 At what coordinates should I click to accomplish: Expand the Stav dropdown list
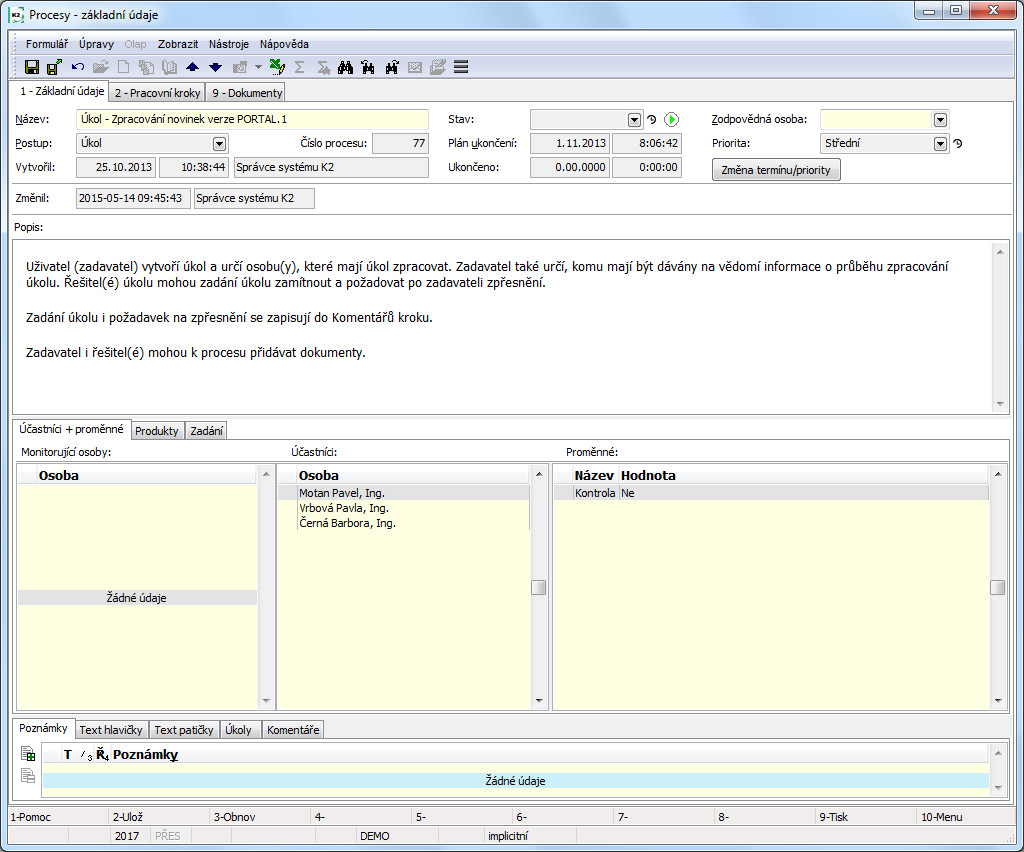[634, 119]
